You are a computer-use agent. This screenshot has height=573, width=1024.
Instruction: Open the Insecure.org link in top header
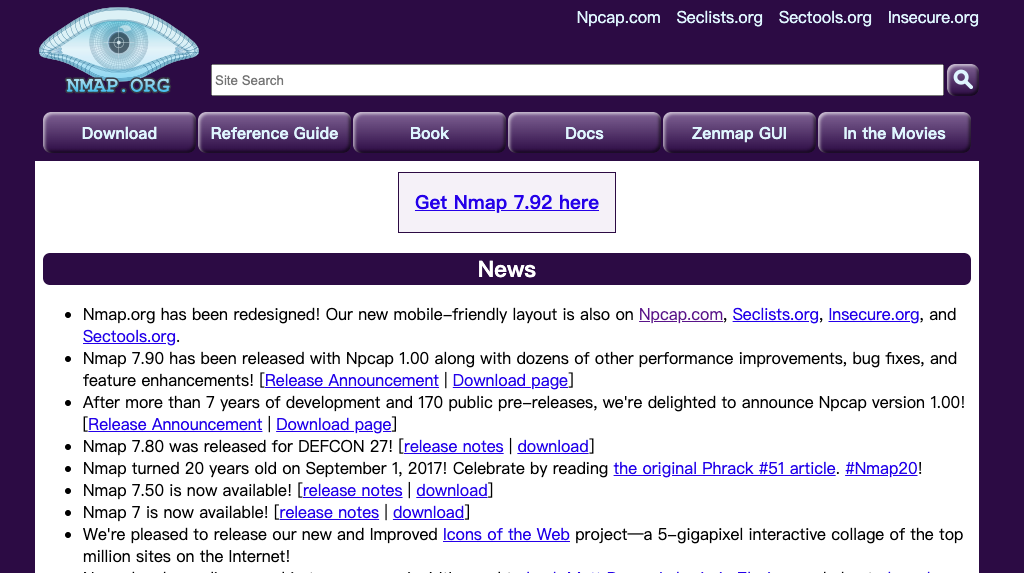point(933,18)
